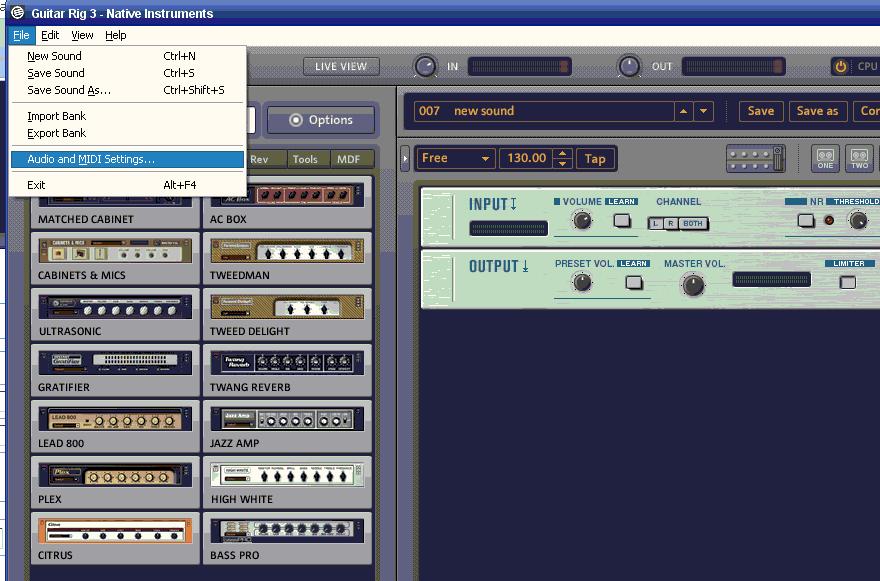Toggle the input Volume LEARN button

pyautogui.click(x=622, y=220)
